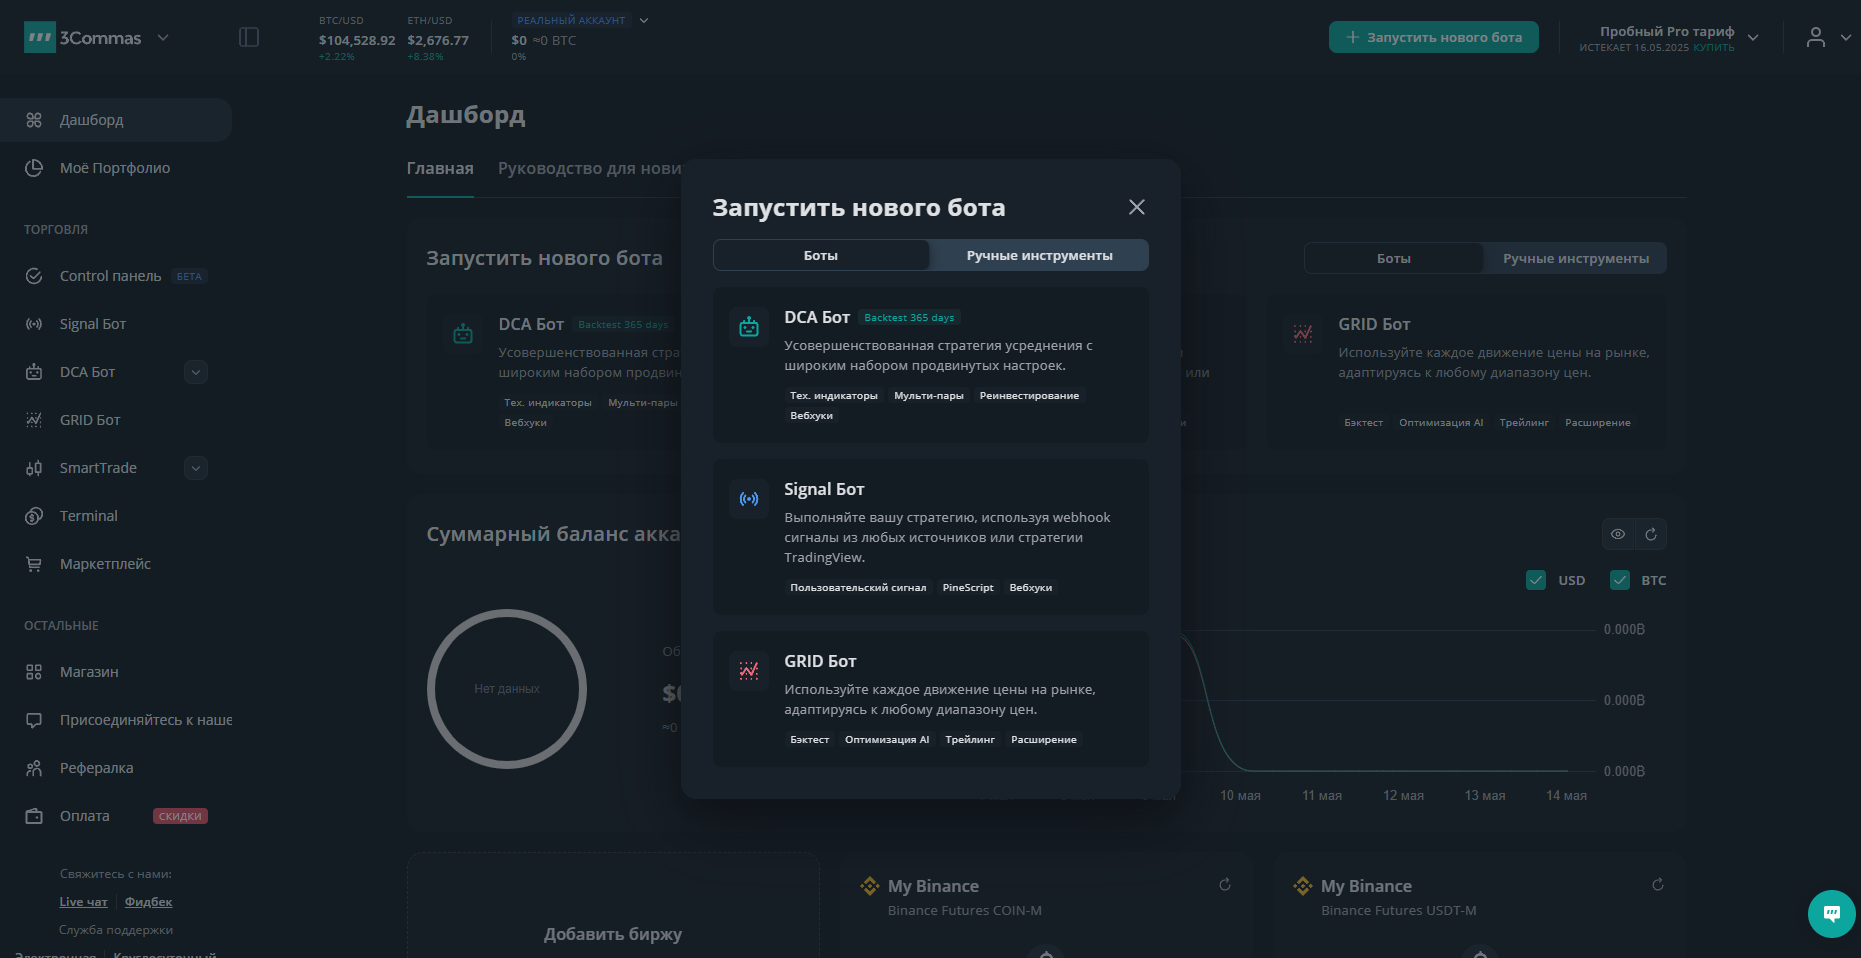Expand the Пробный Pro тариф dropdown
This screenshot has width=1861, height=958.
point(1753,38)
